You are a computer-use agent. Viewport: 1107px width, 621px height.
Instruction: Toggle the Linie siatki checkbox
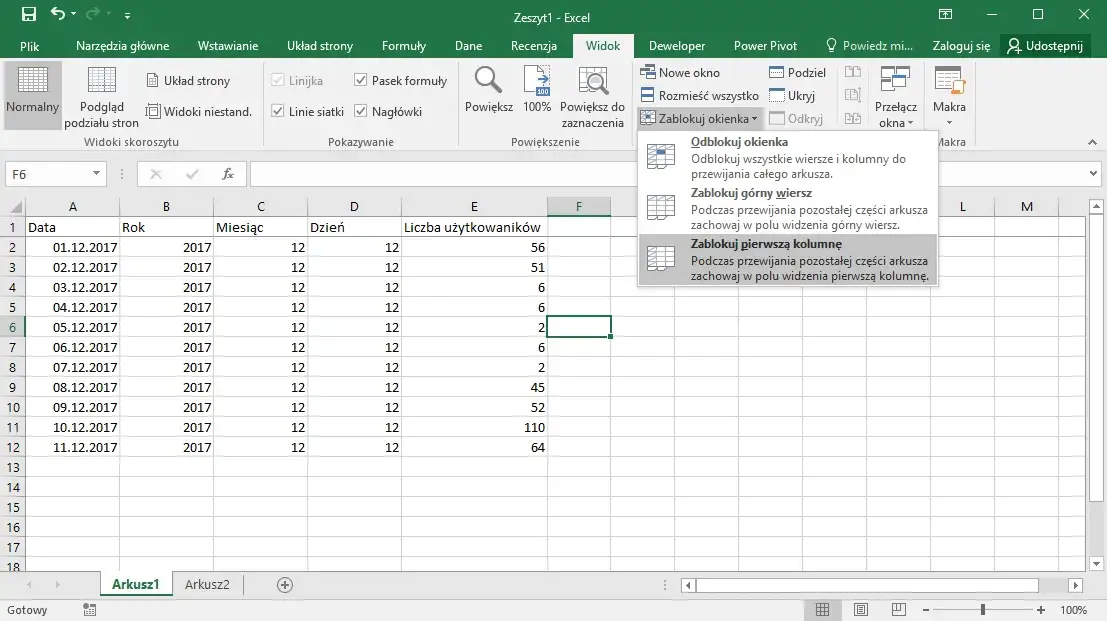[278, 112]
